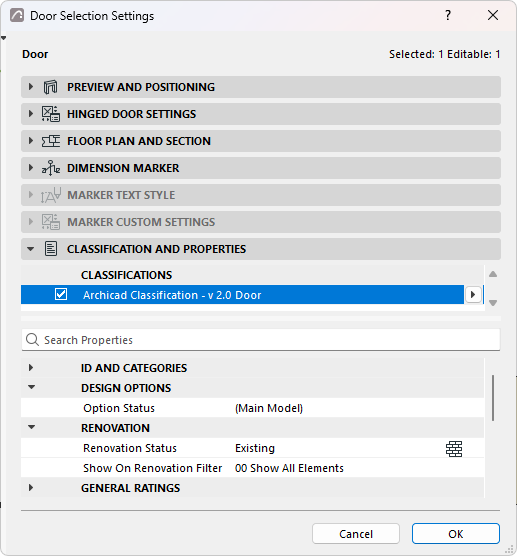Click the RENOVATION heading text
This screenshot has width=517, height=556.
coord(115,428)
